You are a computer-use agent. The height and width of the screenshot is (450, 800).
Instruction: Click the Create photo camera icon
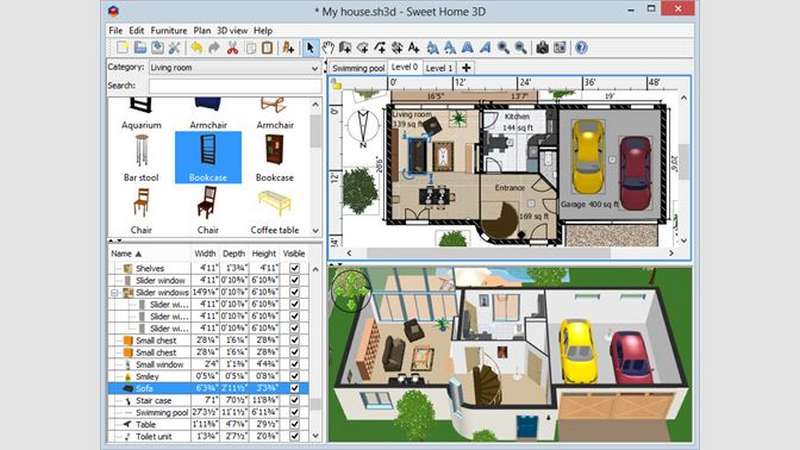(x=542, y=48)
